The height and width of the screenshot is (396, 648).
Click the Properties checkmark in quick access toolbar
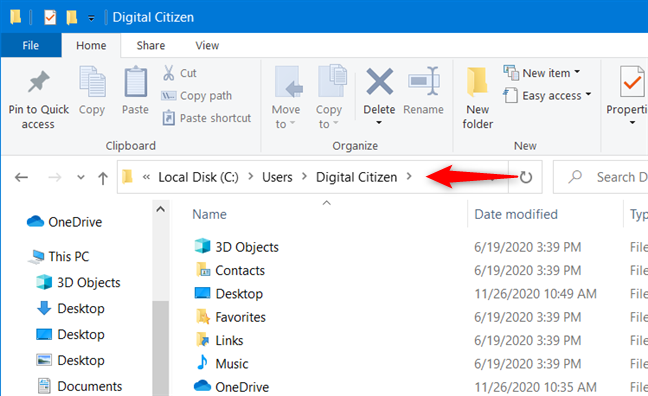pyautogui.click(x=50, y=17)
